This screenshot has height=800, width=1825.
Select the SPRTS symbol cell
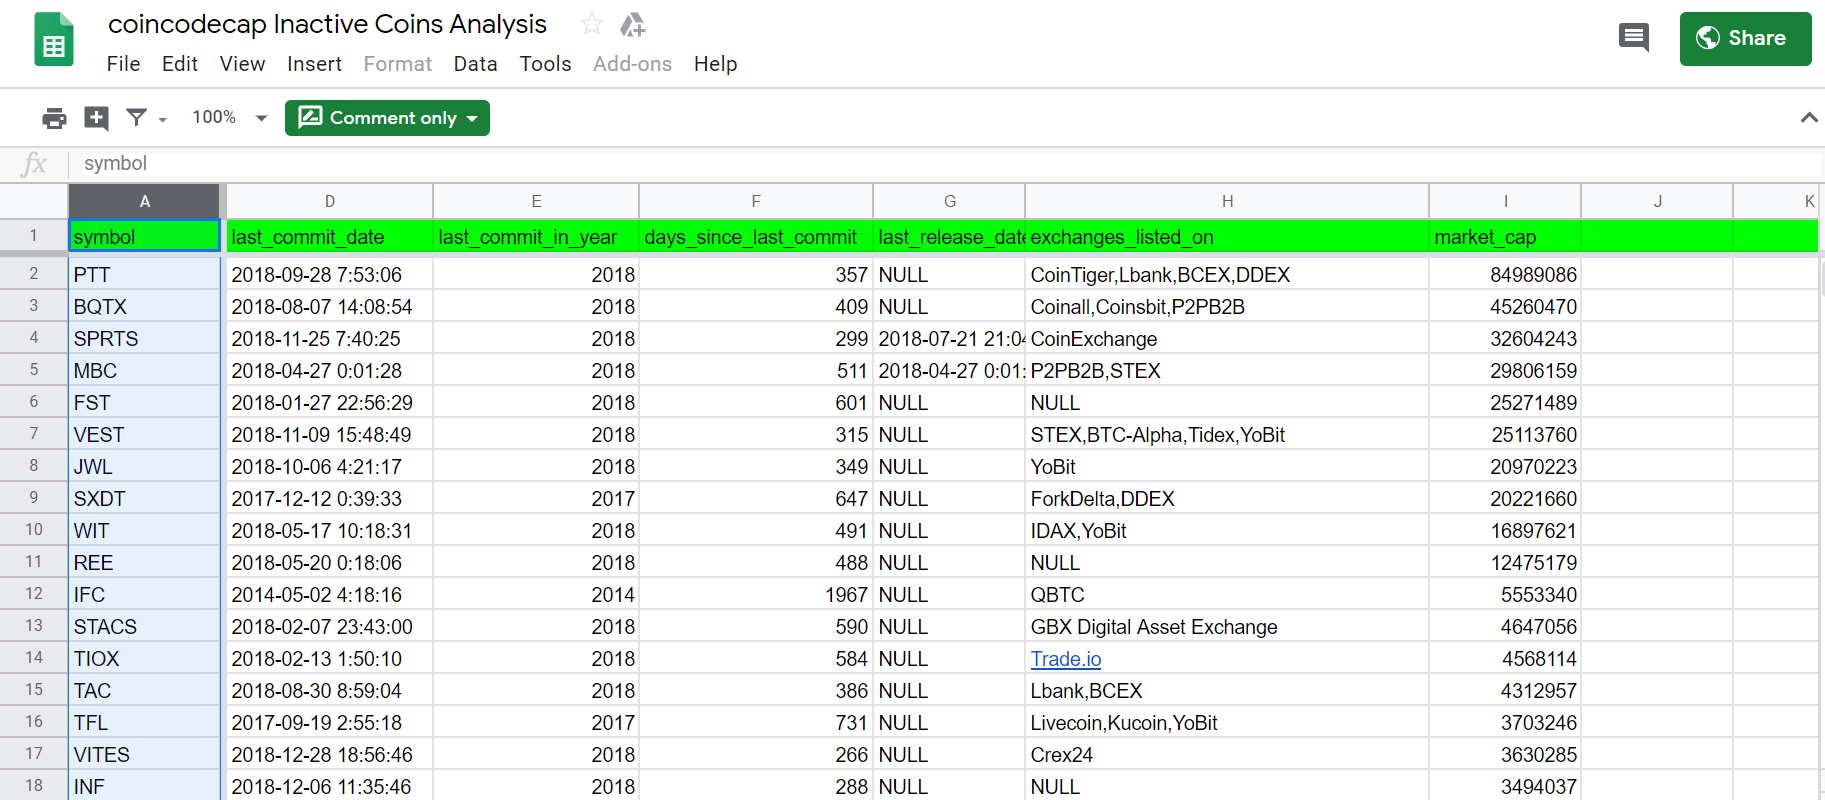(144, 338)
